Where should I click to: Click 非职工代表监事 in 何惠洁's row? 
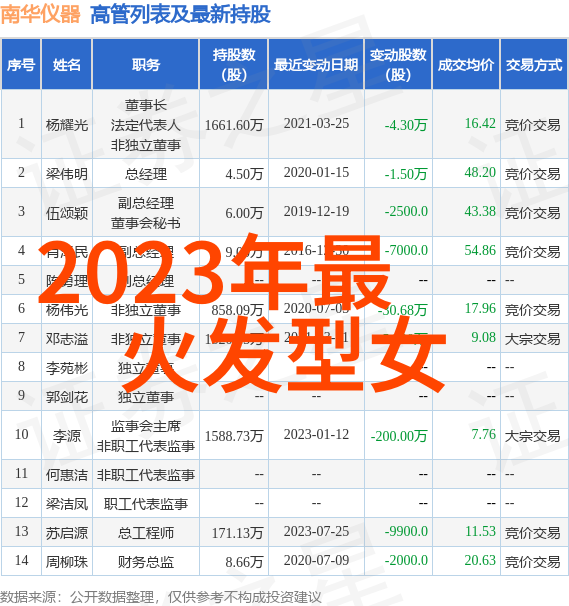point(146,474)
